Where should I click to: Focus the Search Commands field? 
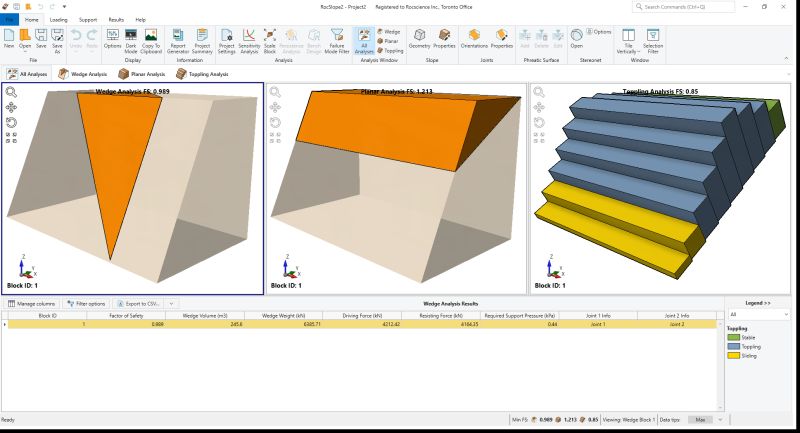click(684, 7)
